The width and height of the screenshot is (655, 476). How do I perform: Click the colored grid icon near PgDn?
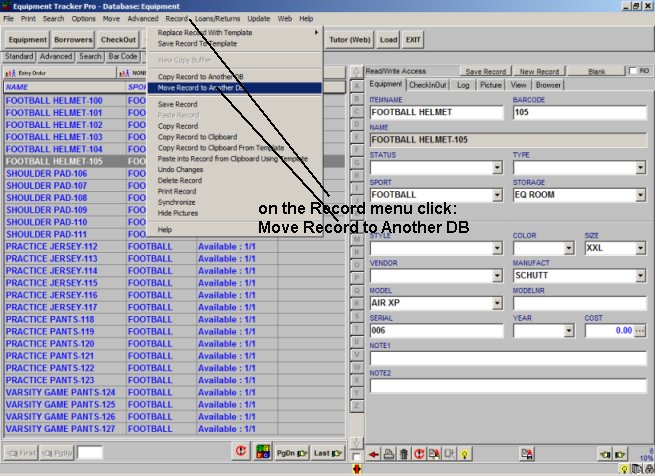(x=263, y=452)
